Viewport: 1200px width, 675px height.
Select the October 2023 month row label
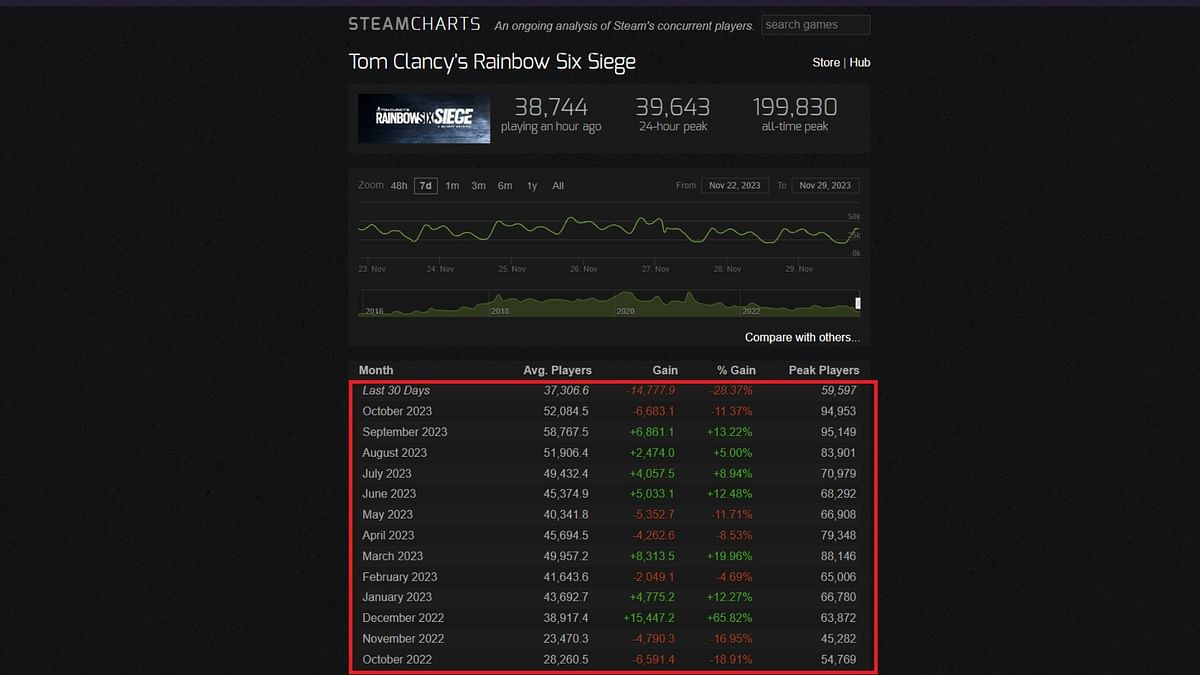397,411
